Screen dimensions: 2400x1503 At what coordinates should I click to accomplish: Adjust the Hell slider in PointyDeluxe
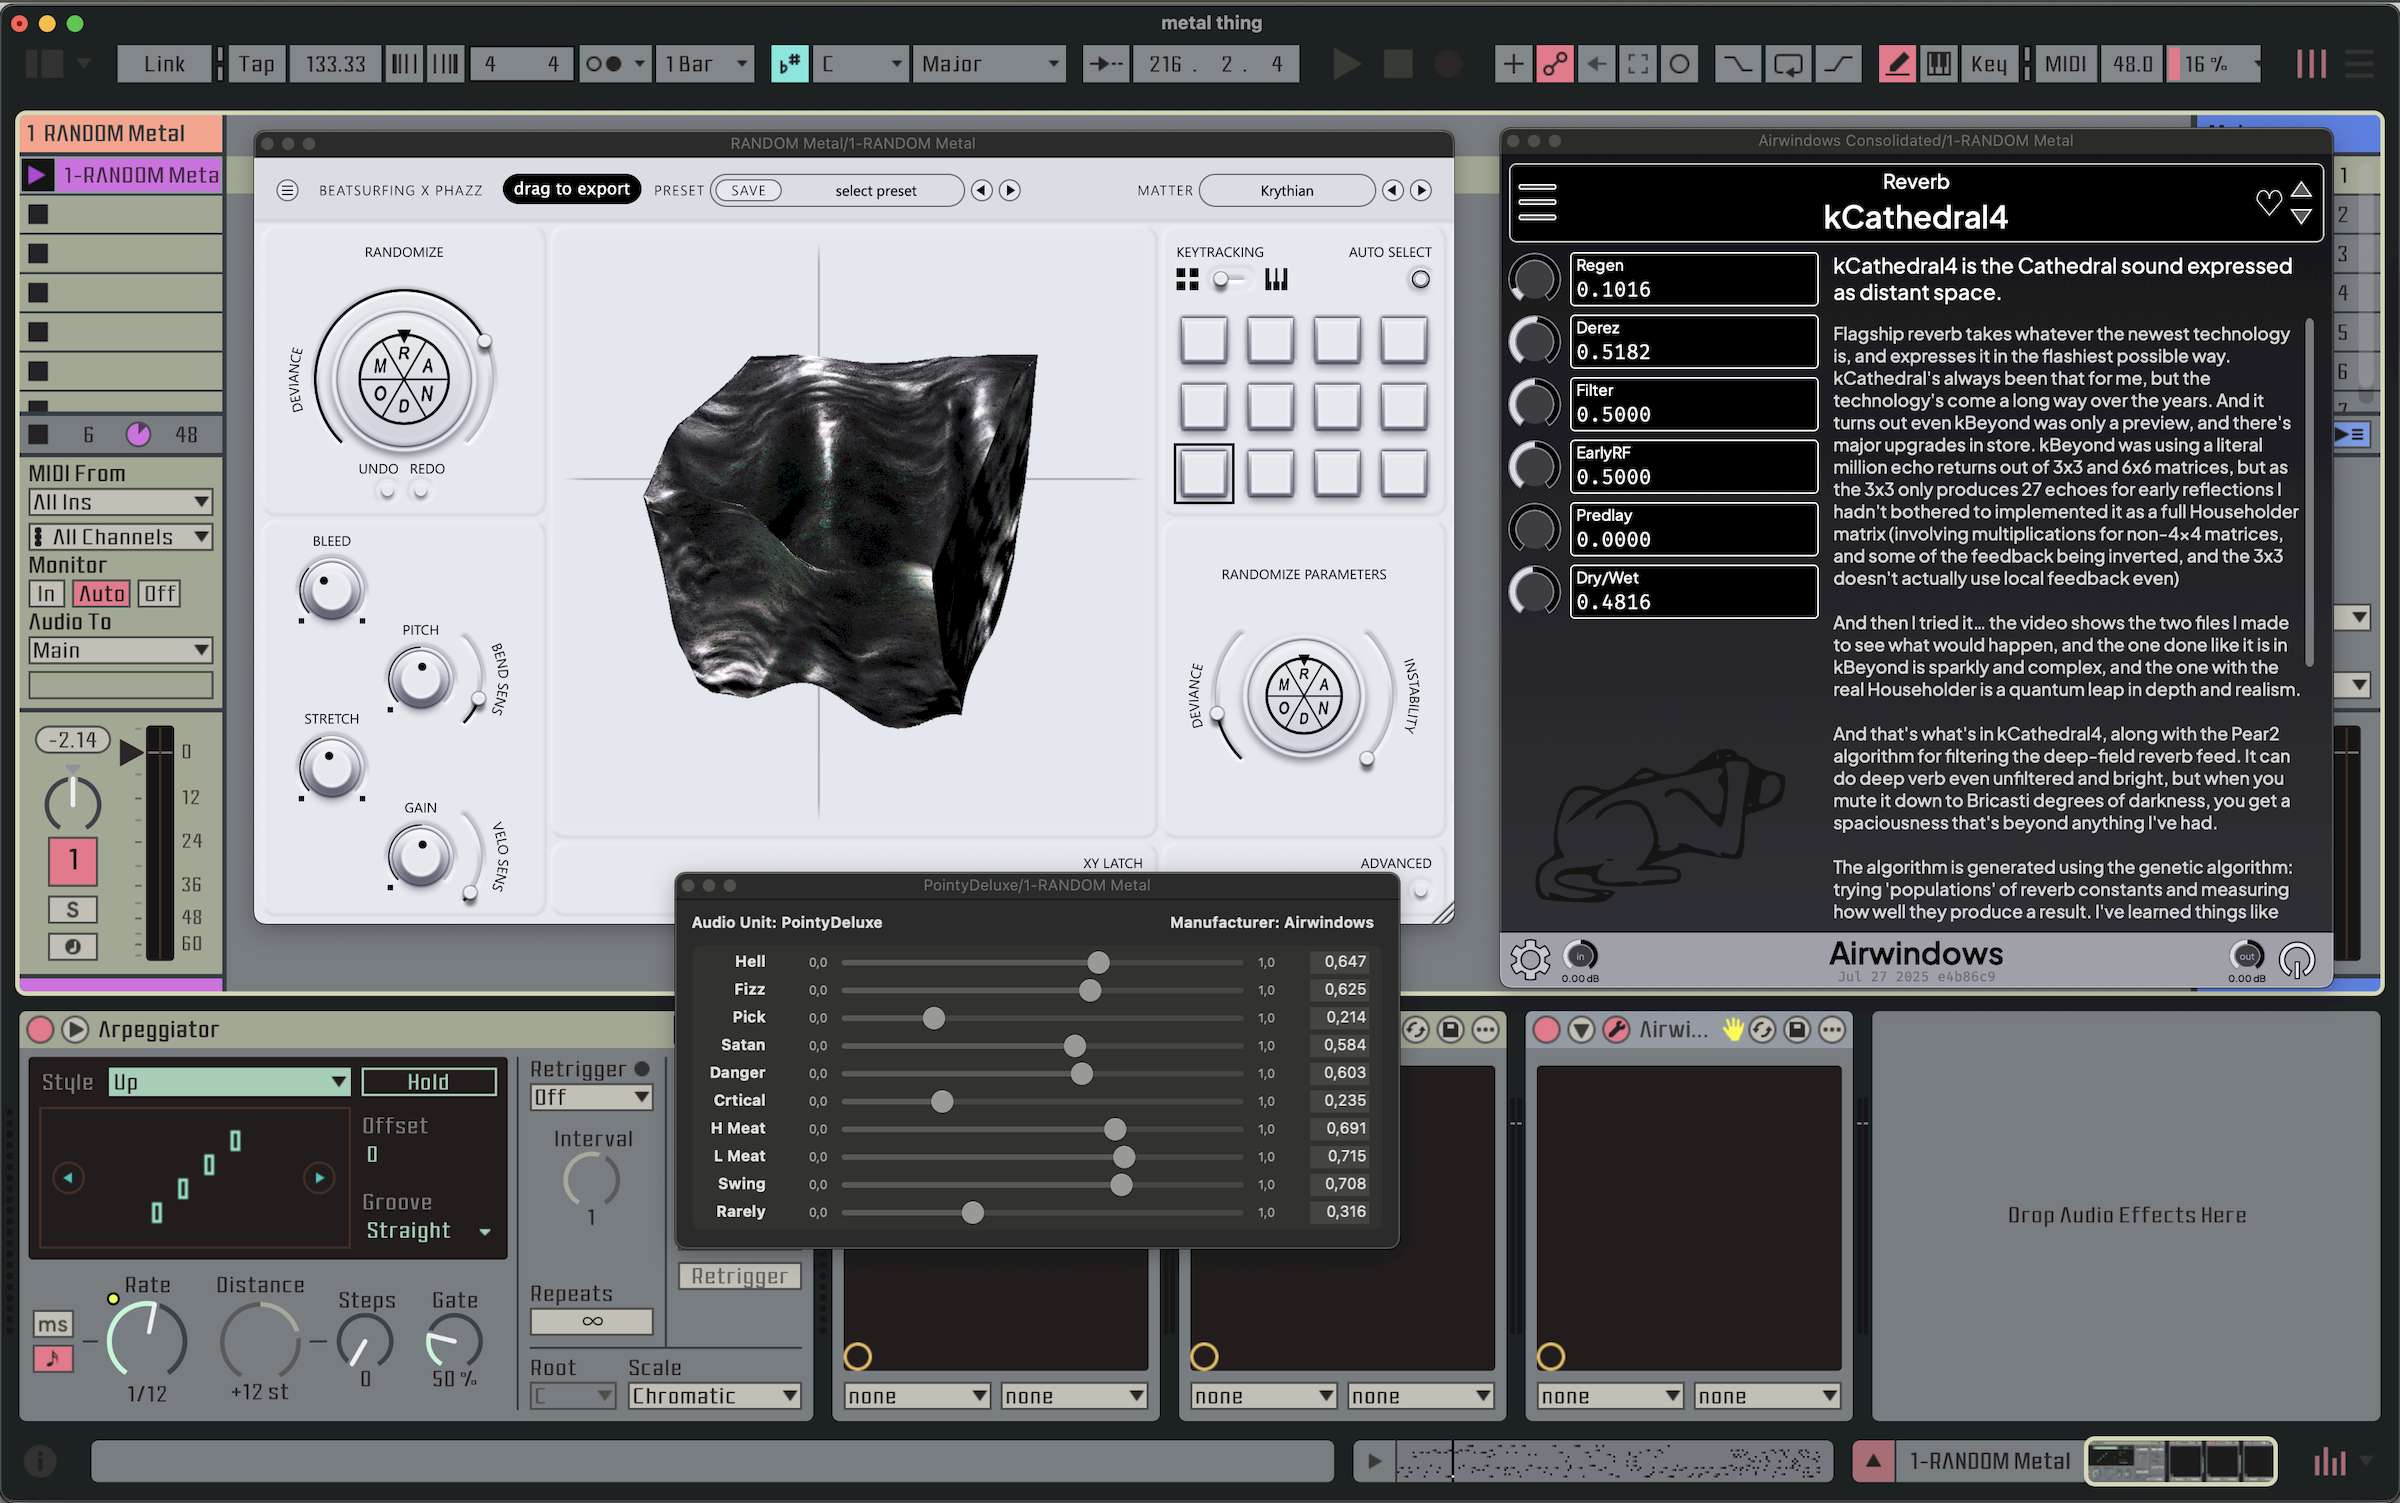[1098, 962]
